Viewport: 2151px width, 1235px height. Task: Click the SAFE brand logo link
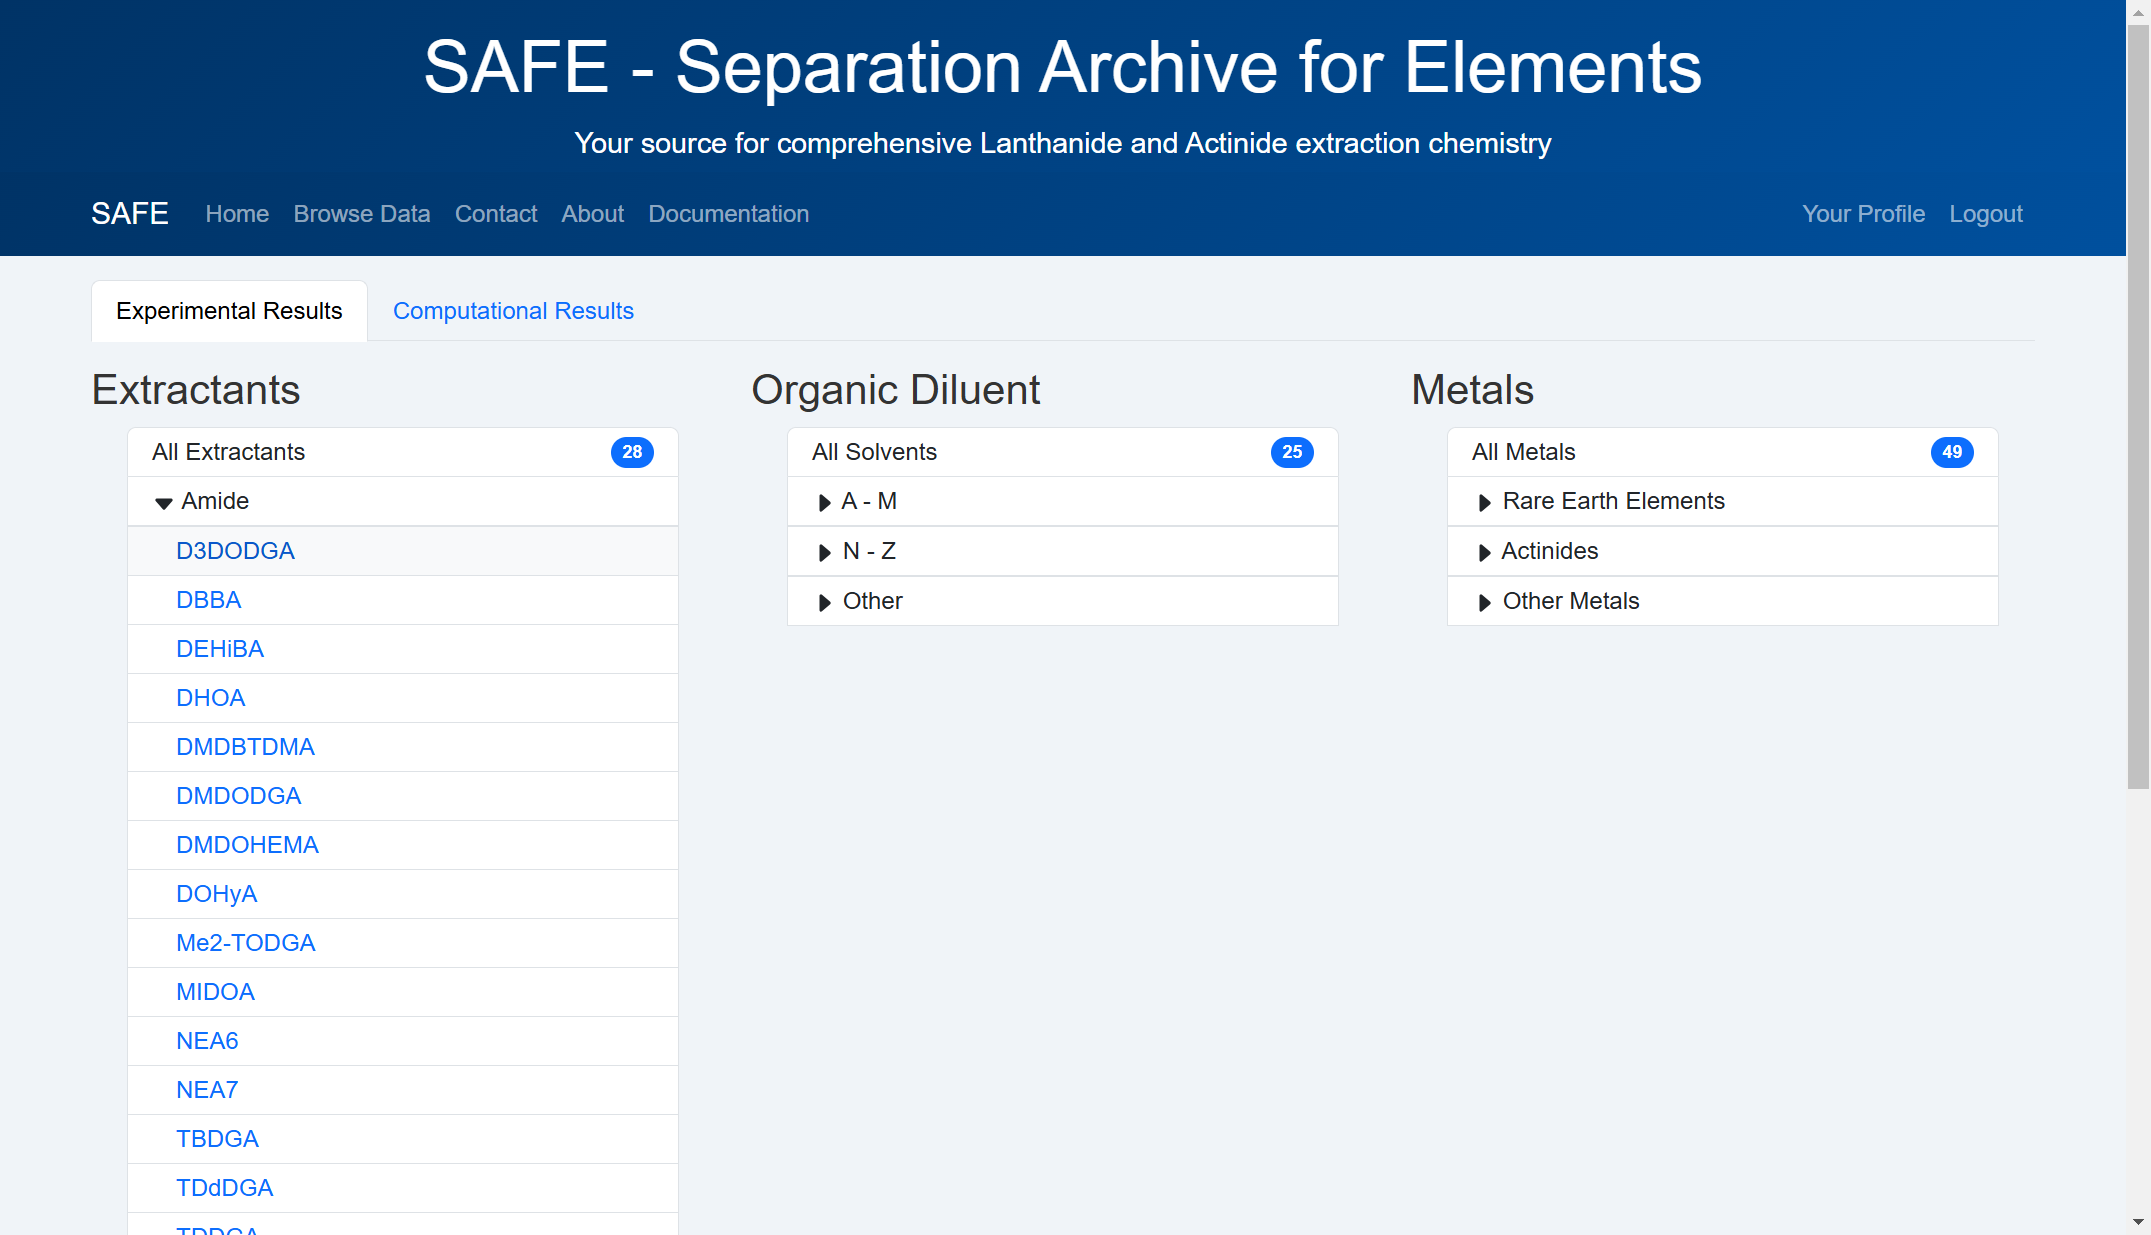pyautogui.click(x=130, y=214)
